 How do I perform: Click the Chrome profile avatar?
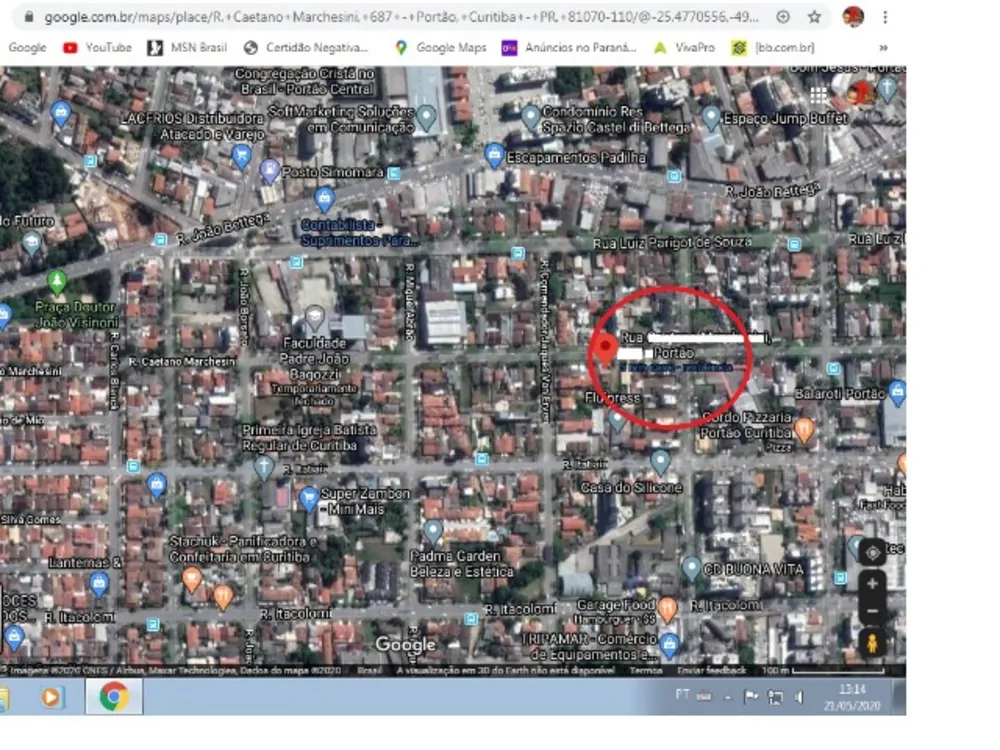click(x=853, y=17)
